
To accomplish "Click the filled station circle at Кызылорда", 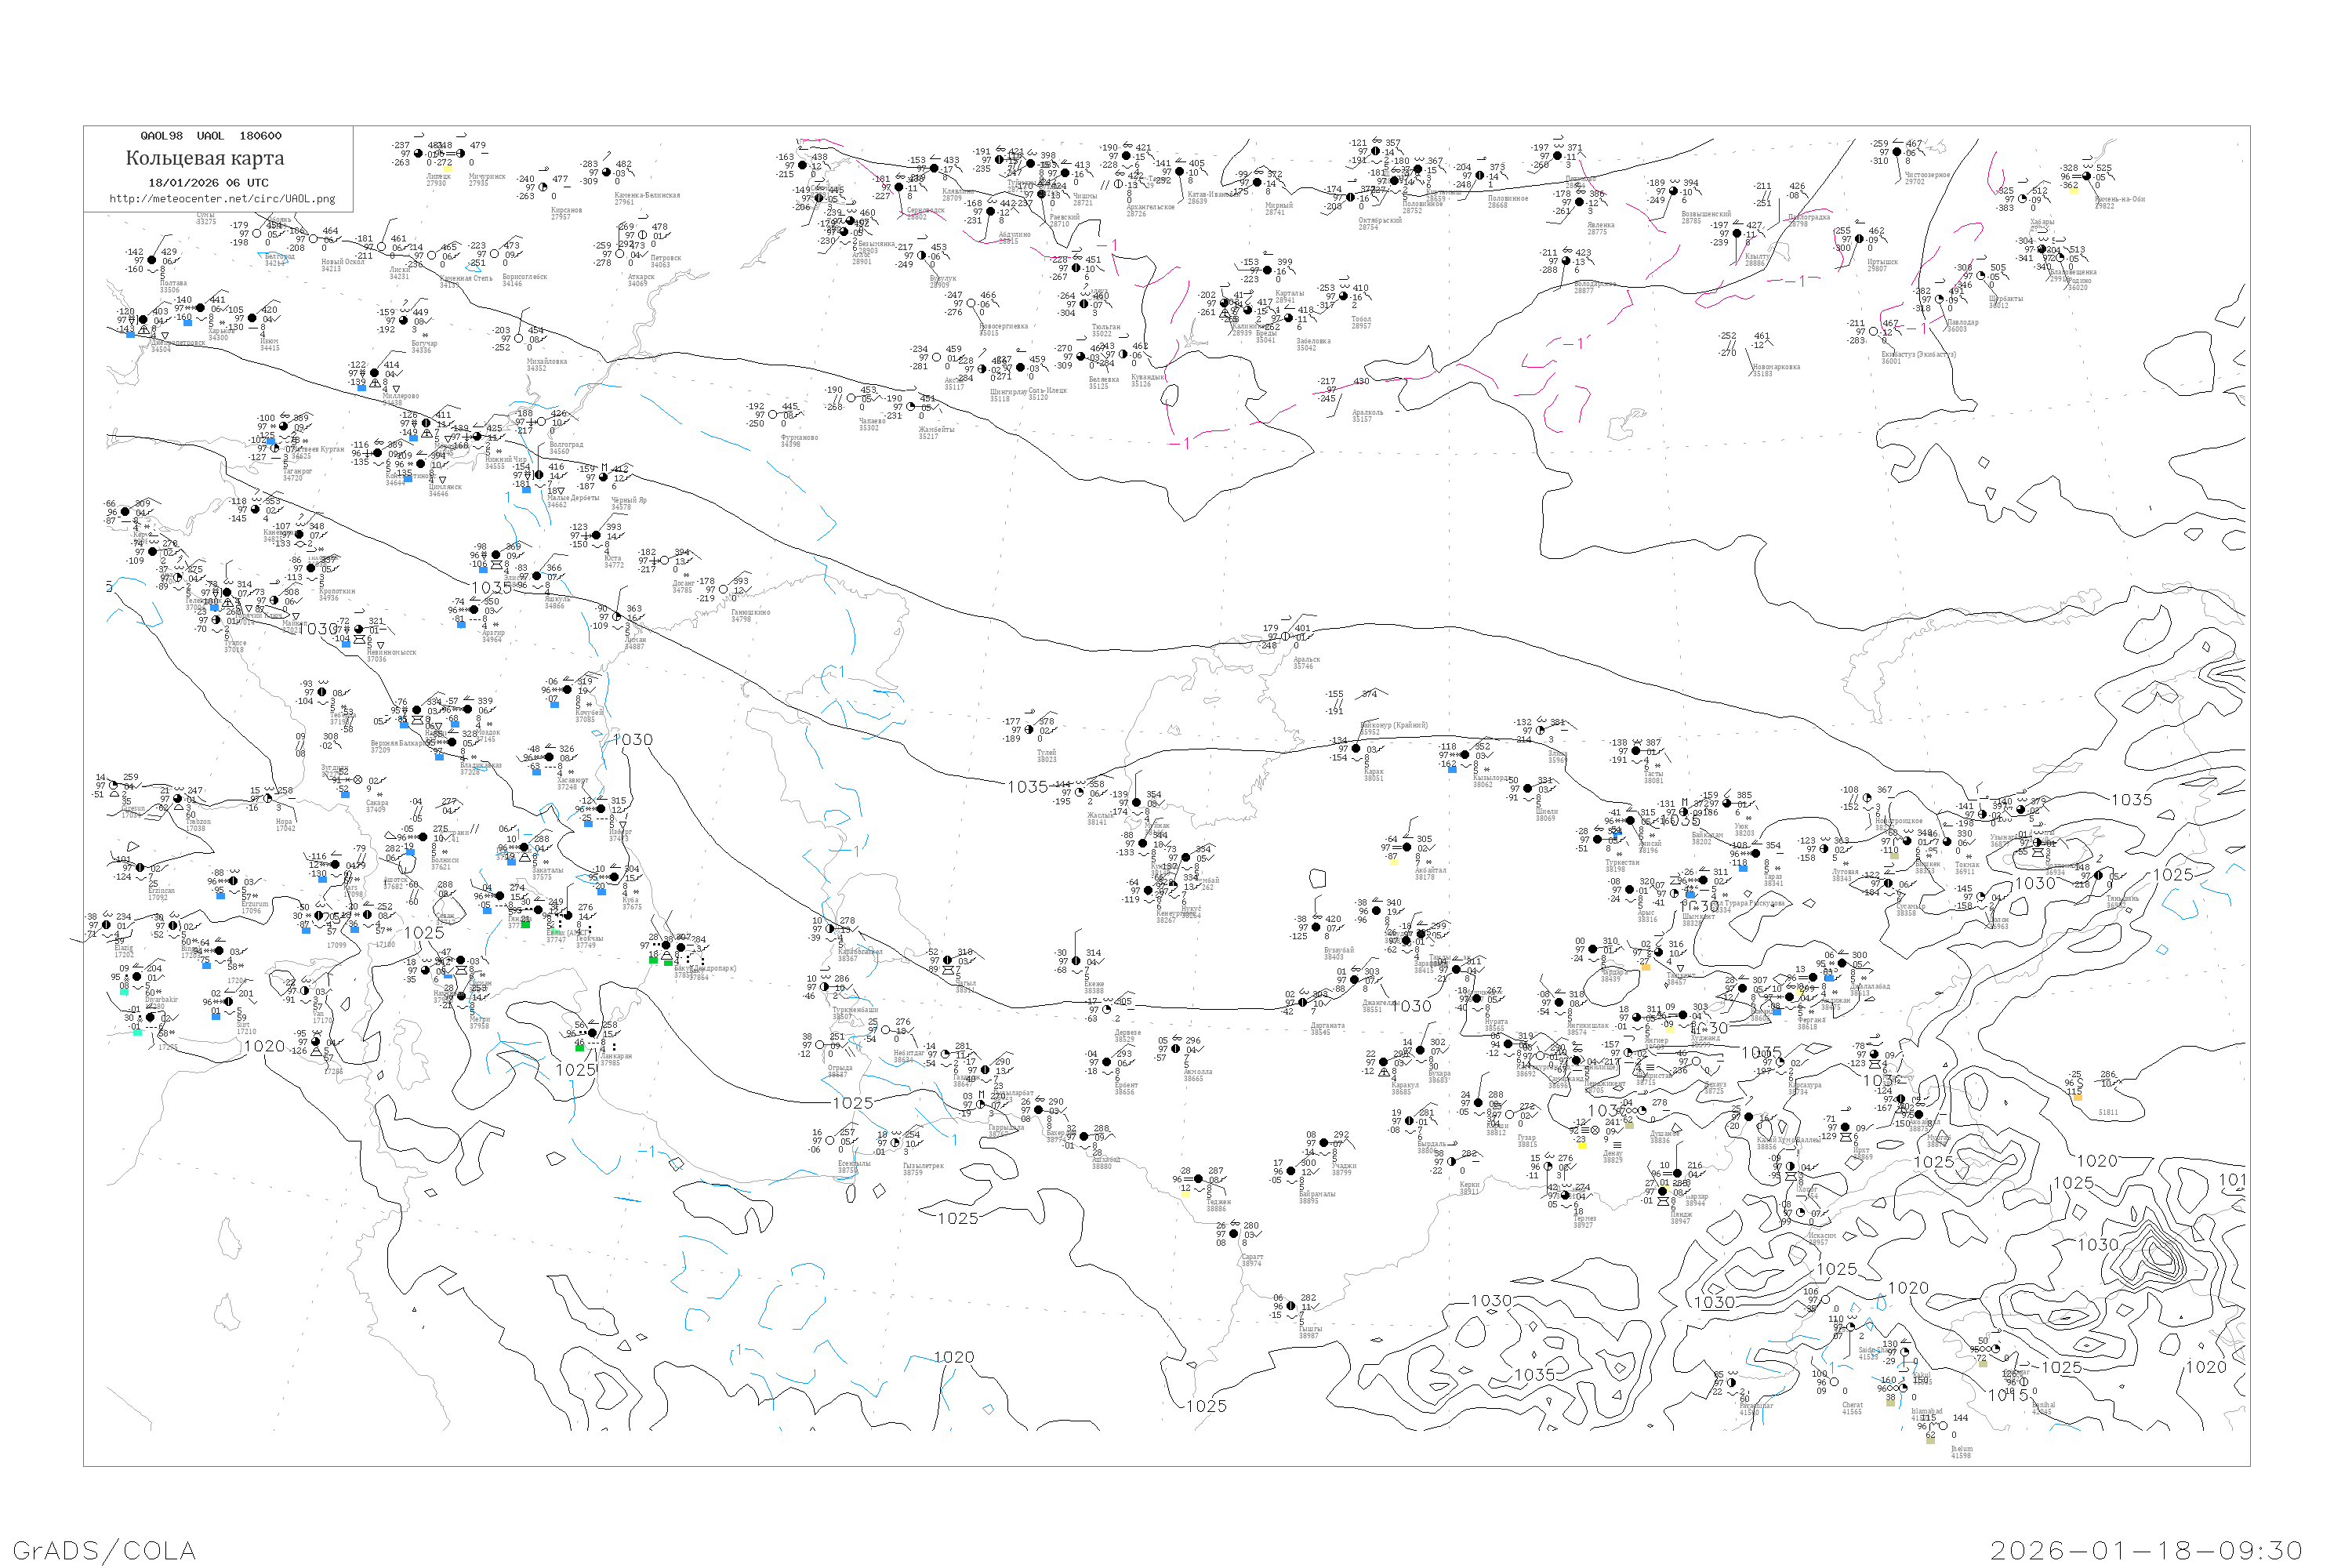I will coord(1464,755).
